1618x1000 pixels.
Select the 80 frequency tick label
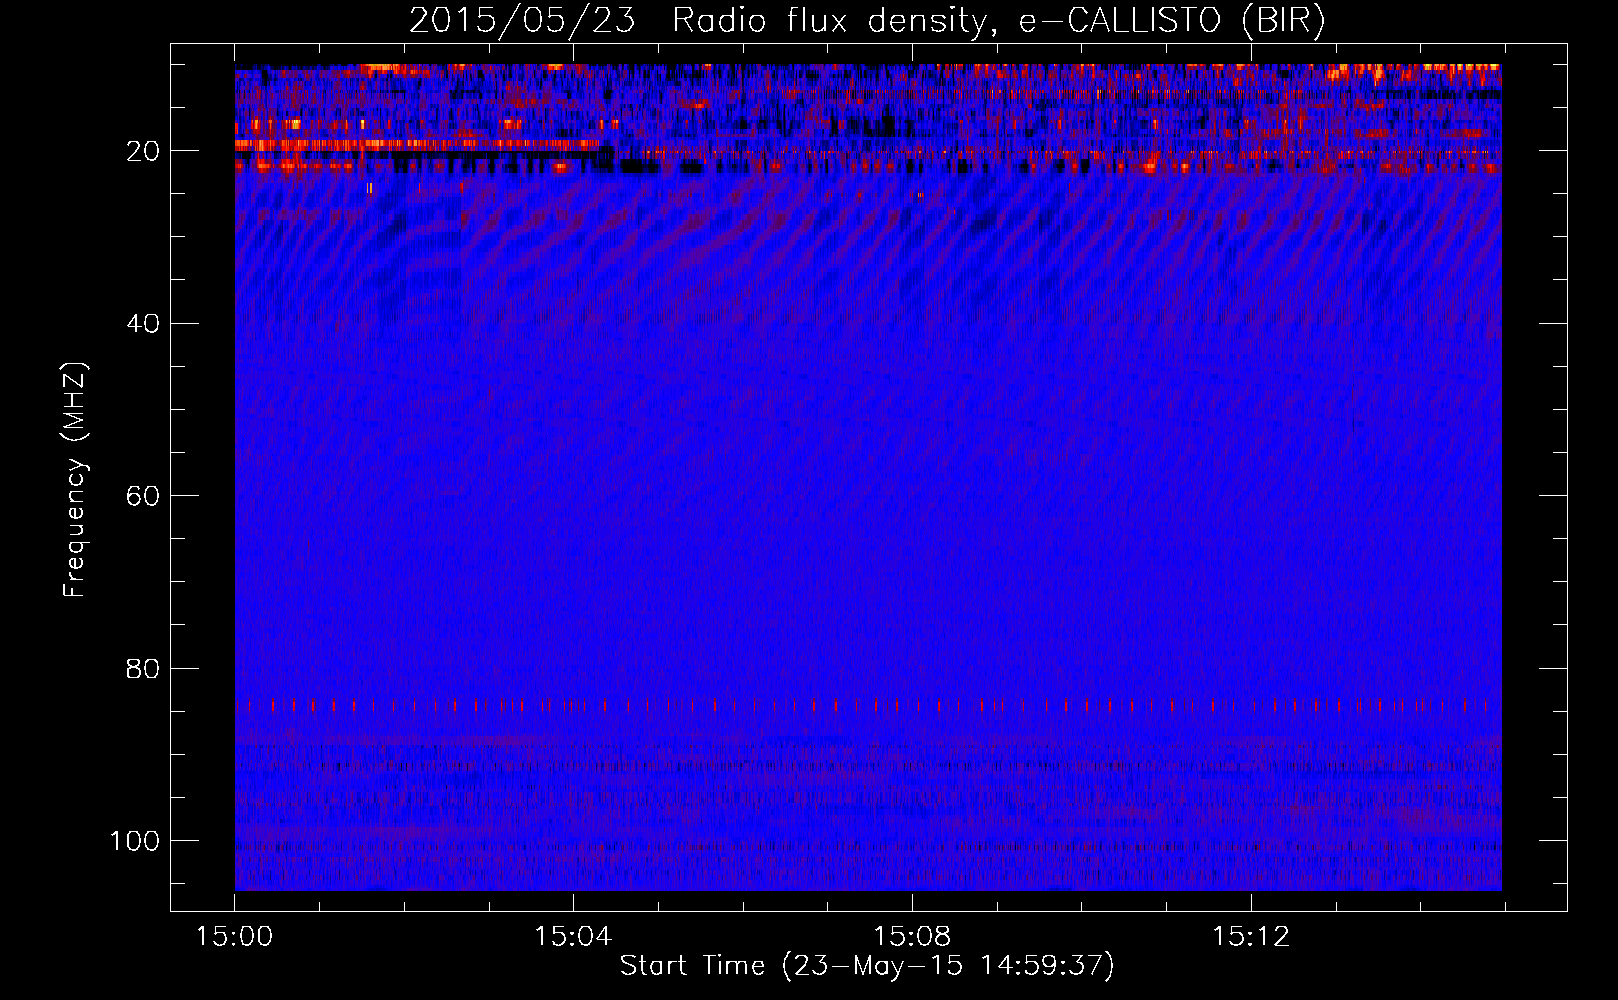click(x=144, y=668)
